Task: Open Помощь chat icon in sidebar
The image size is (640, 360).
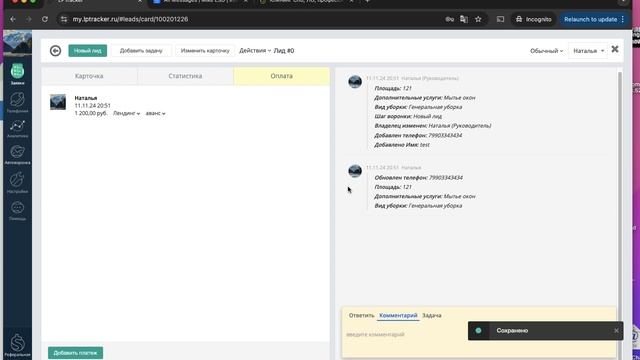Action: click(x=17, y=211)
